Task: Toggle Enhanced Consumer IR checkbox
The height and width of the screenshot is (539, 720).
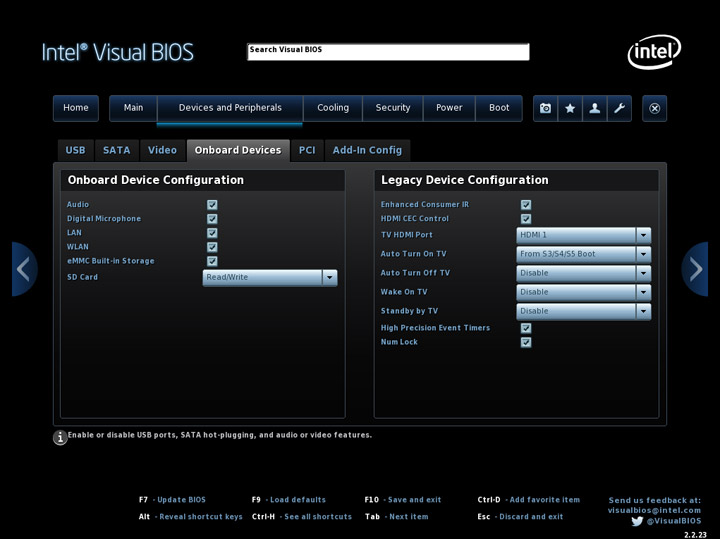Action: click(x=526, y=205)
